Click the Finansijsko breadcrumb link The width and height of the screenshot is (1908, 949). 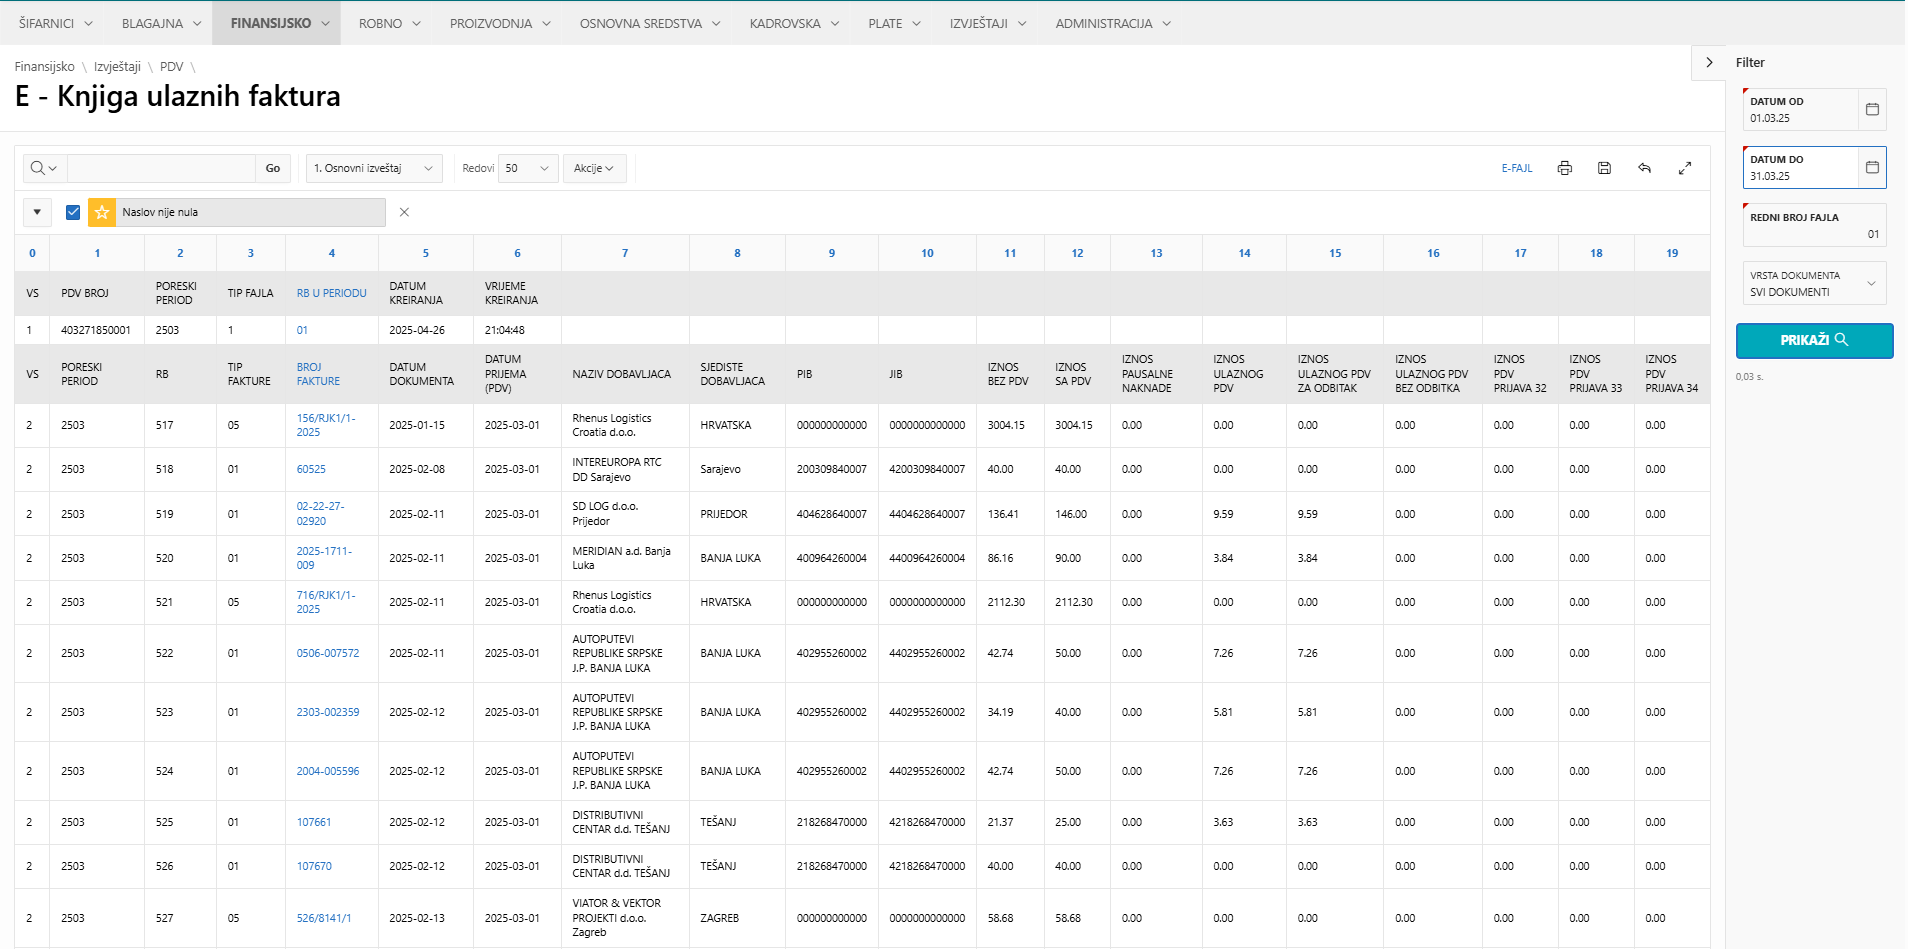coord(44,66)
